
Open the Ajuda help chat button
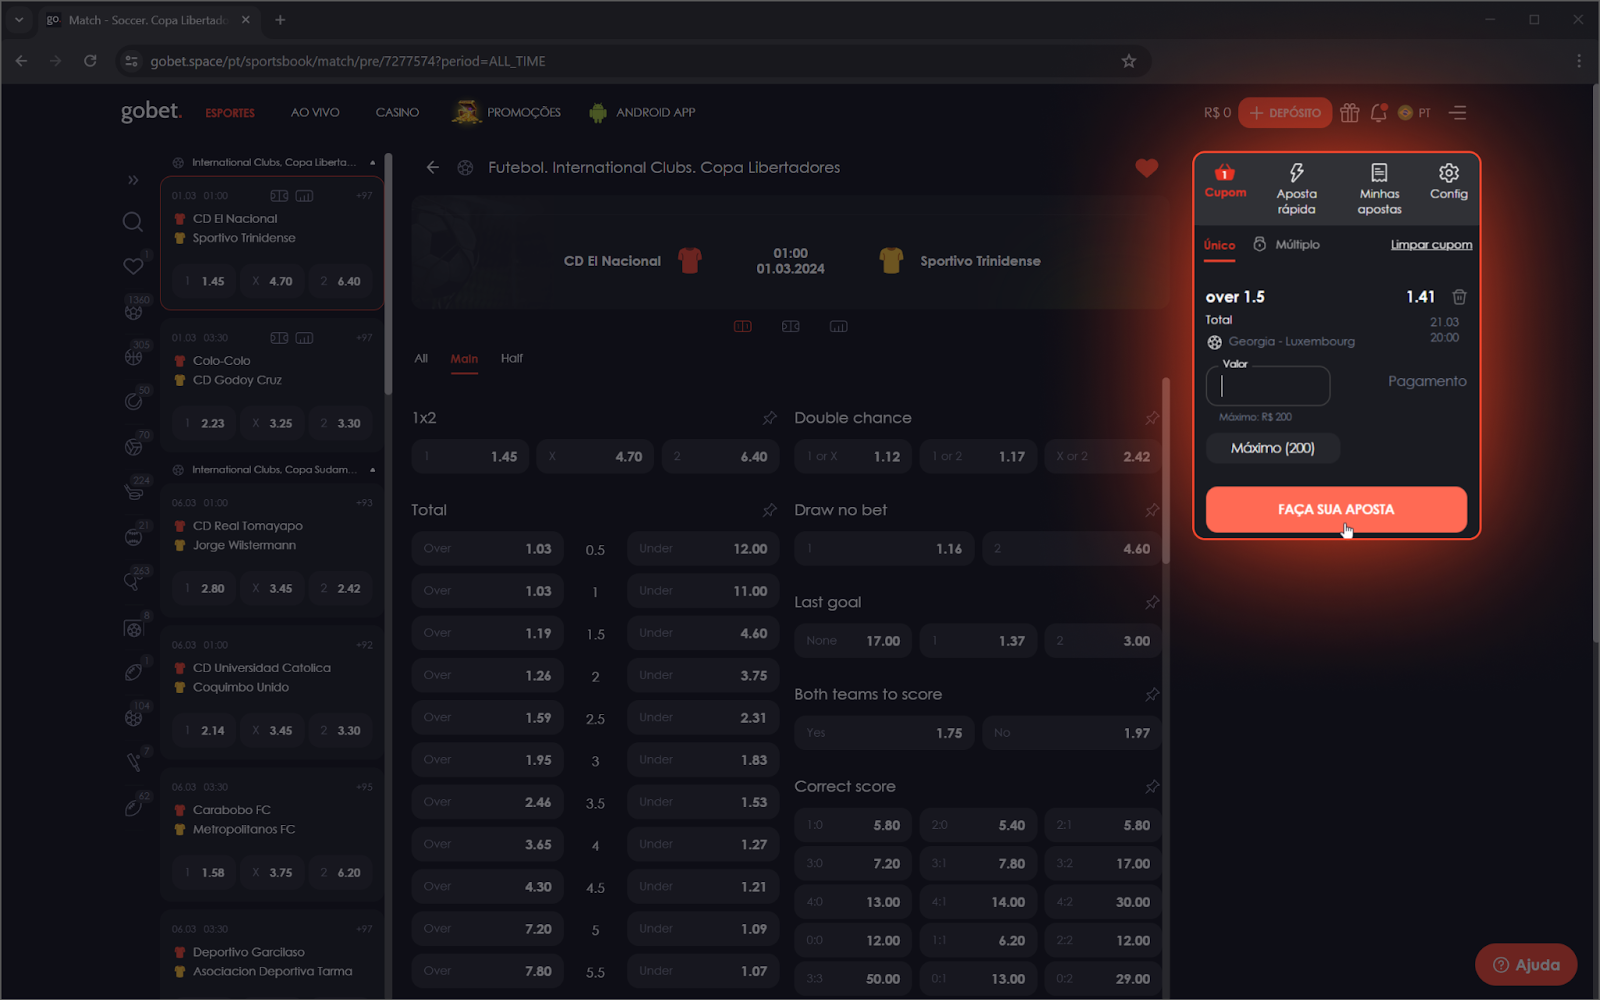[1526, 965]
